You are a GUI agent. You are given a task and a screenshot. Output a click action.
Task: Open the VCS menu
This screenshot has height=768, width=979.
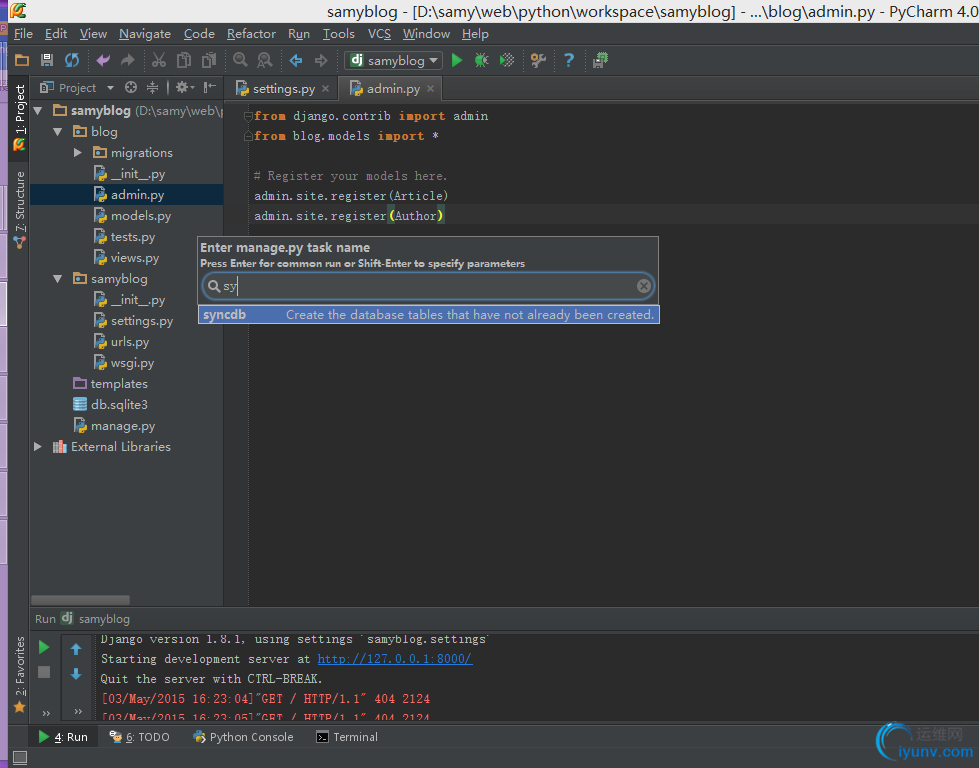click(x=379, y=34)
